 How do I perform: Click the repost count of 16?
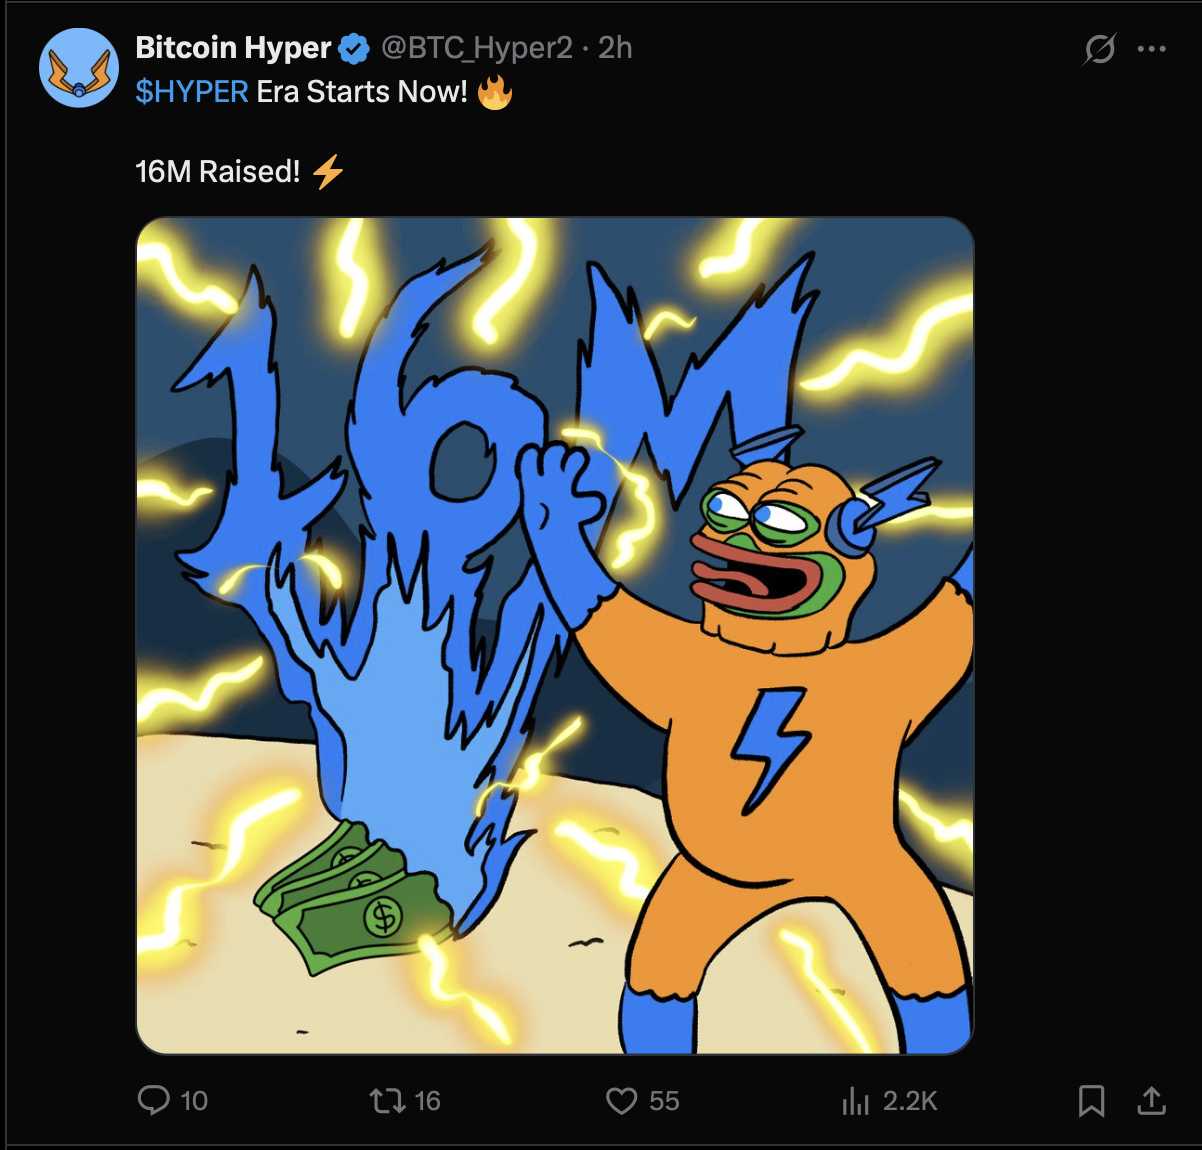pos(428,1101)
